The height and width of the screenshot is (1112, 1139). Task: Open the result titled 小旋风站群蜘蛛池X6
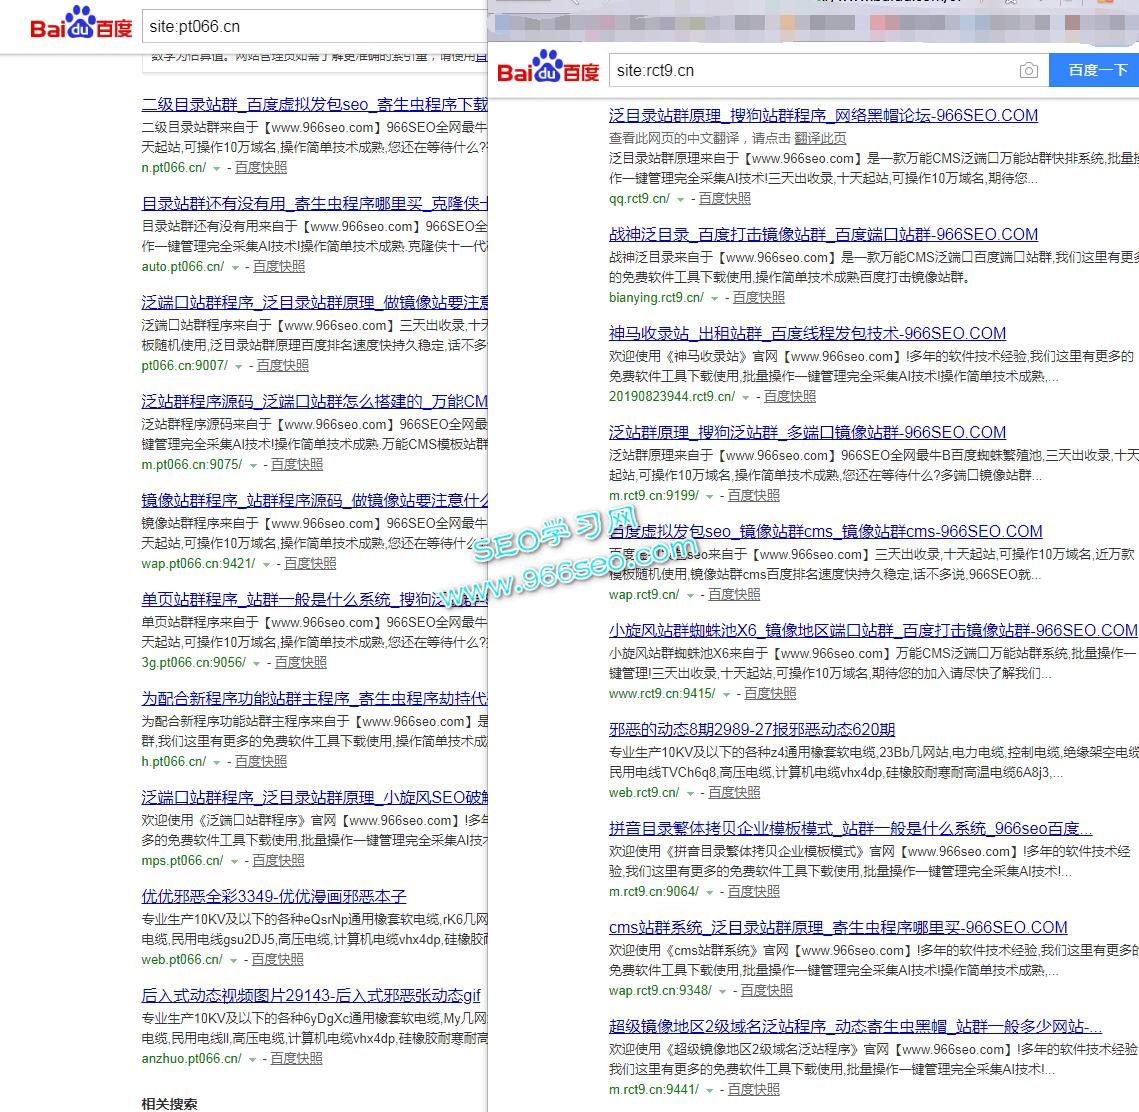coord(872,630)
